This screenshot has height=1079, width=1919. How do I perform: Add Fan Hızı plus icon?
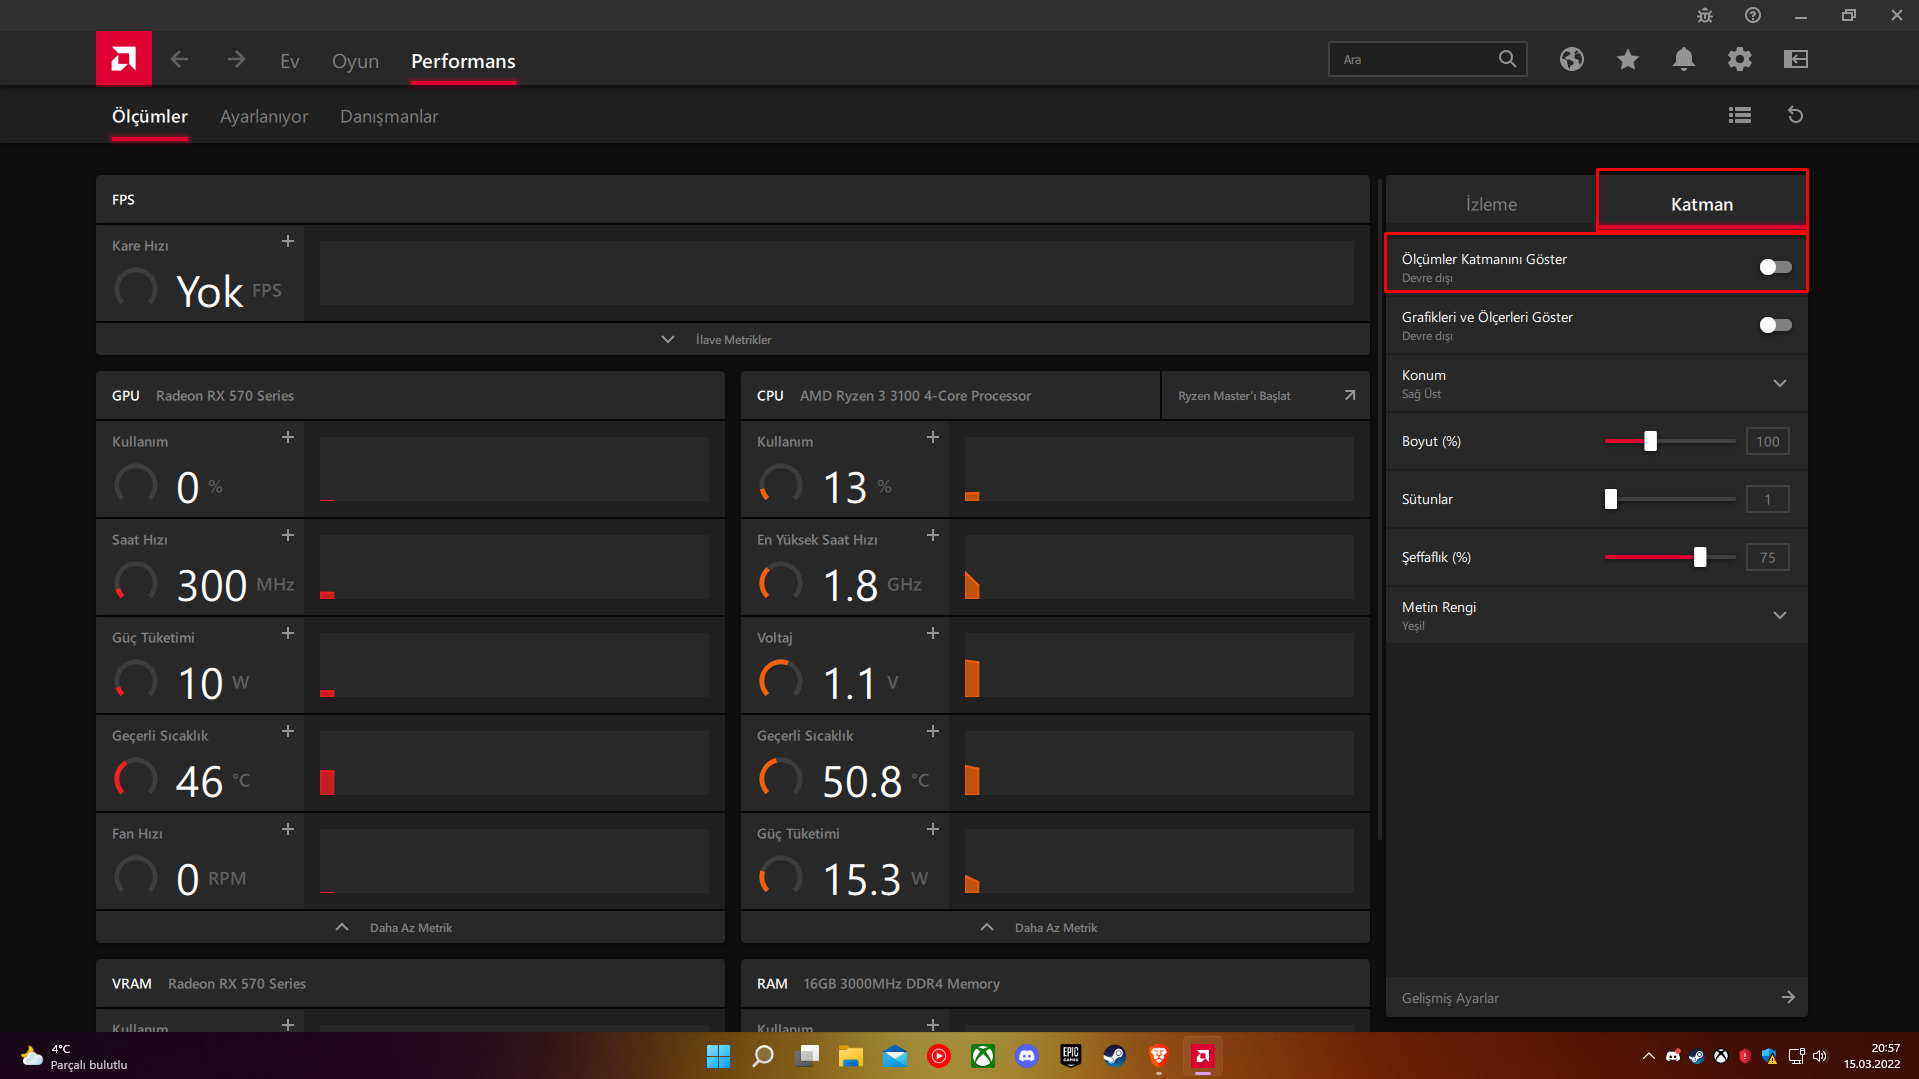click(x=288, y=829)
